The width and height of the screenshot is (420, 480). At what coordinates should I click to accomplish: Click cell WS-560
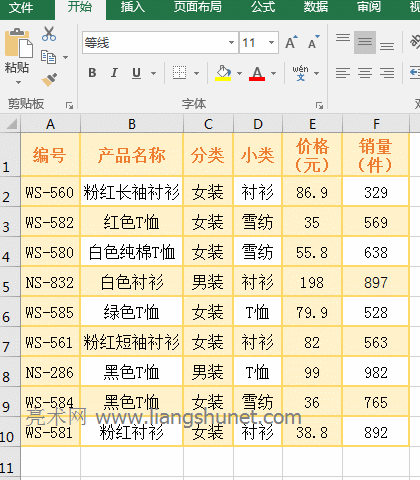50,192
